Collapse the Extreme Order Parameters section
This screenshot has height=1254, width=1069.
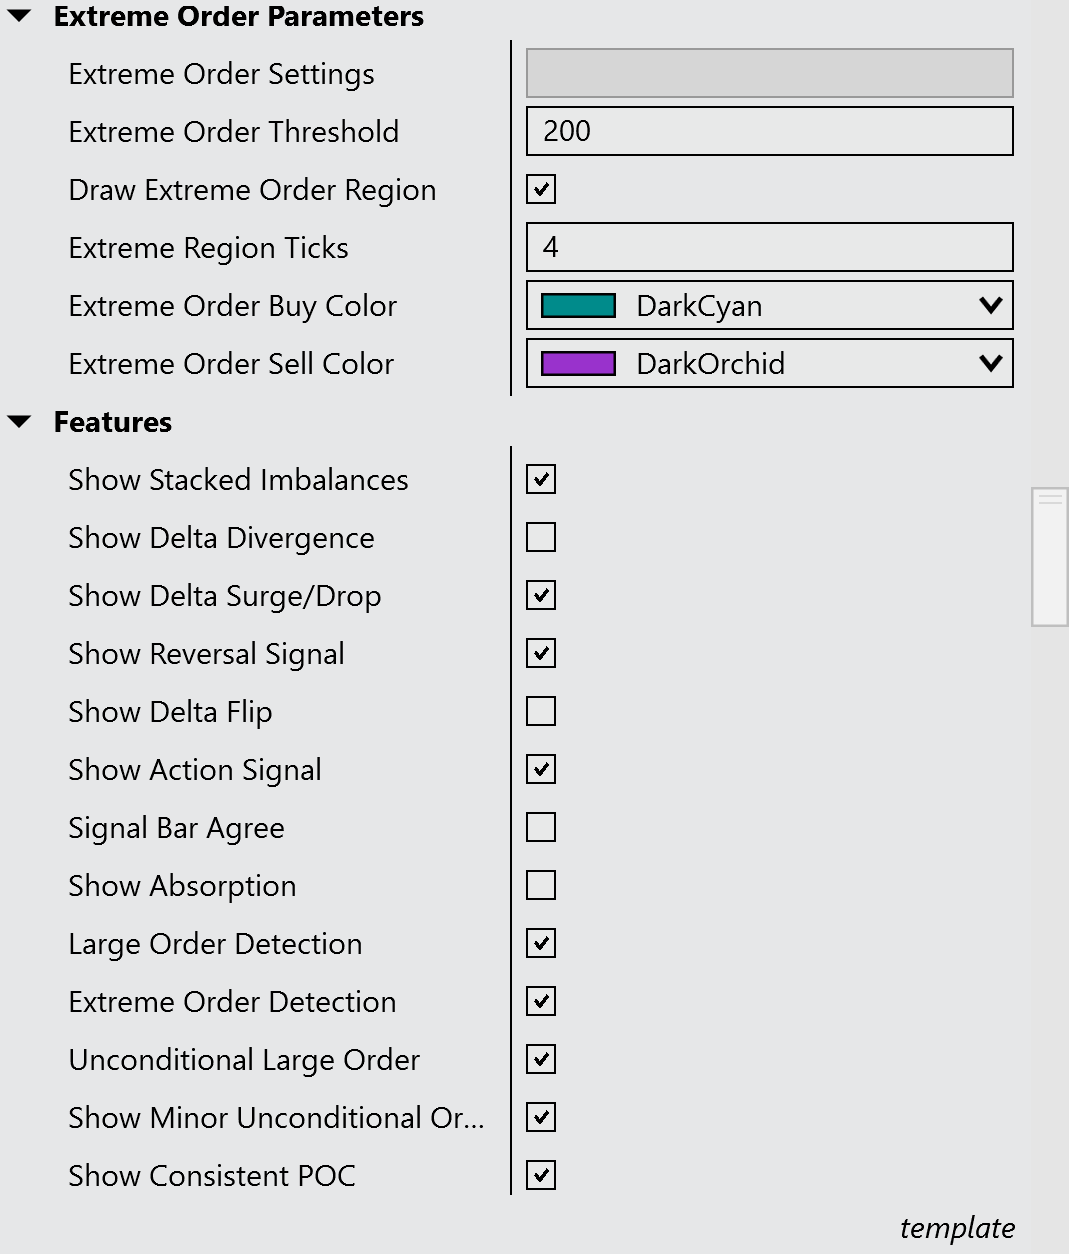[20, 16]
